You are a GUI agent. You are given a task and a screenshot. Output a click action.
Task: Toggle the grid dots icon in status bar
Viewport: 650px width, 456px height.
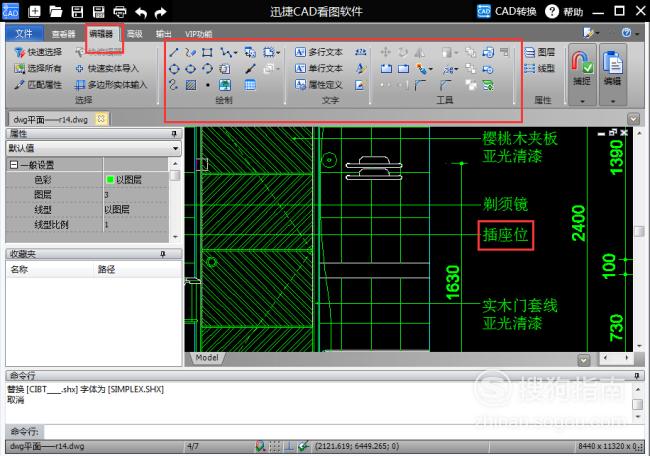pos(275,446)
